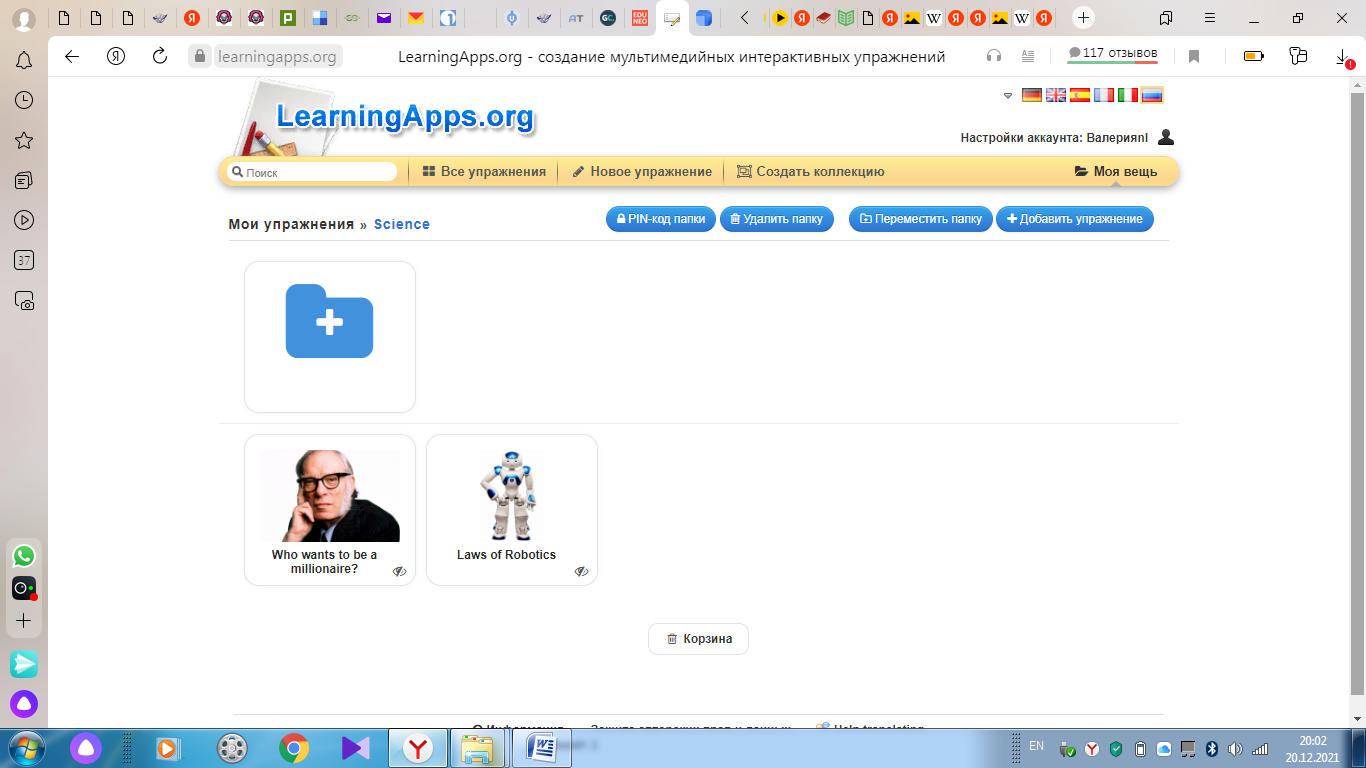The width and height of the screenshot is (1366, 768).
Task: Open the Все упражнения menu item
Action: click(484, 171)
